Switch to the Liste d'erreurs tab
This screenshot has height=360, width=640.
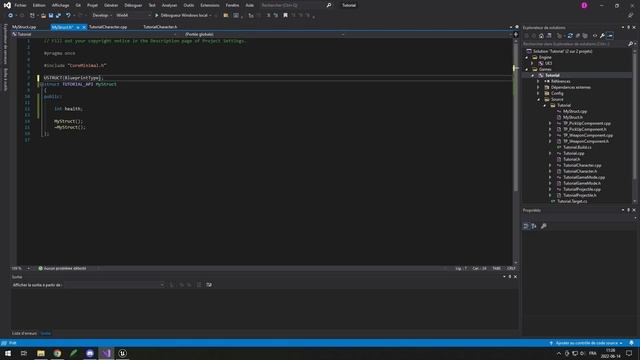coord(24,333)
